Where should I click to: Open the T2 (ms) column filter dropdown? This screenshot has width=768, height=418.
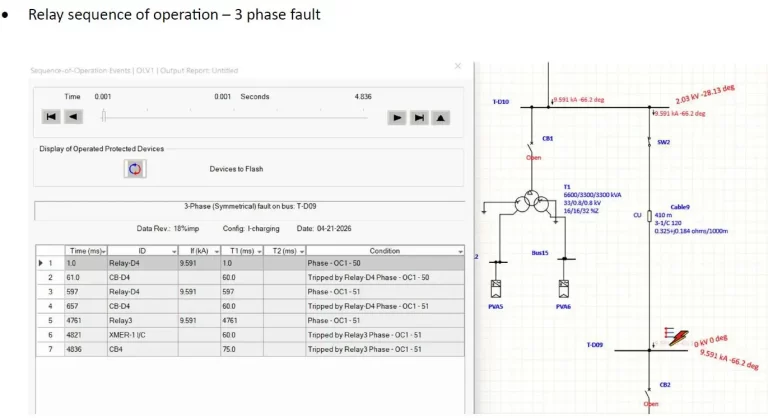pyautogui.click(x=302, y=251)
